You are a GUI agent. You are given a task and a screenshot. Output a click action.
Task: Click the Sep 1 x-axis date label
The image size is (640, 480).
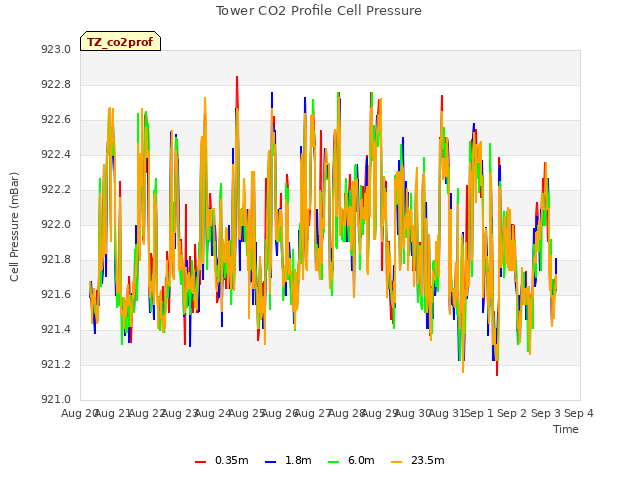coord(480,413)
